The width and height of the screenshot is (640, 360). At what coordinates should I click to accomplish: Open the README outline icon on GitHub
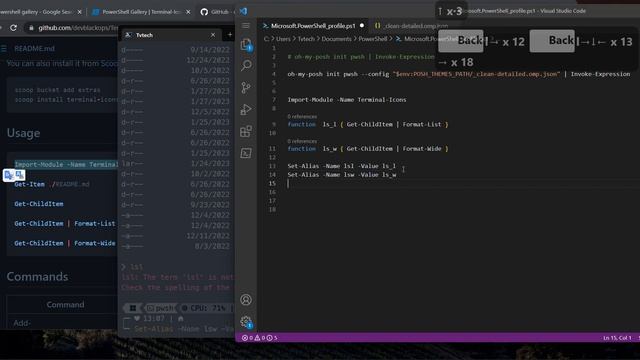point(4,49)
